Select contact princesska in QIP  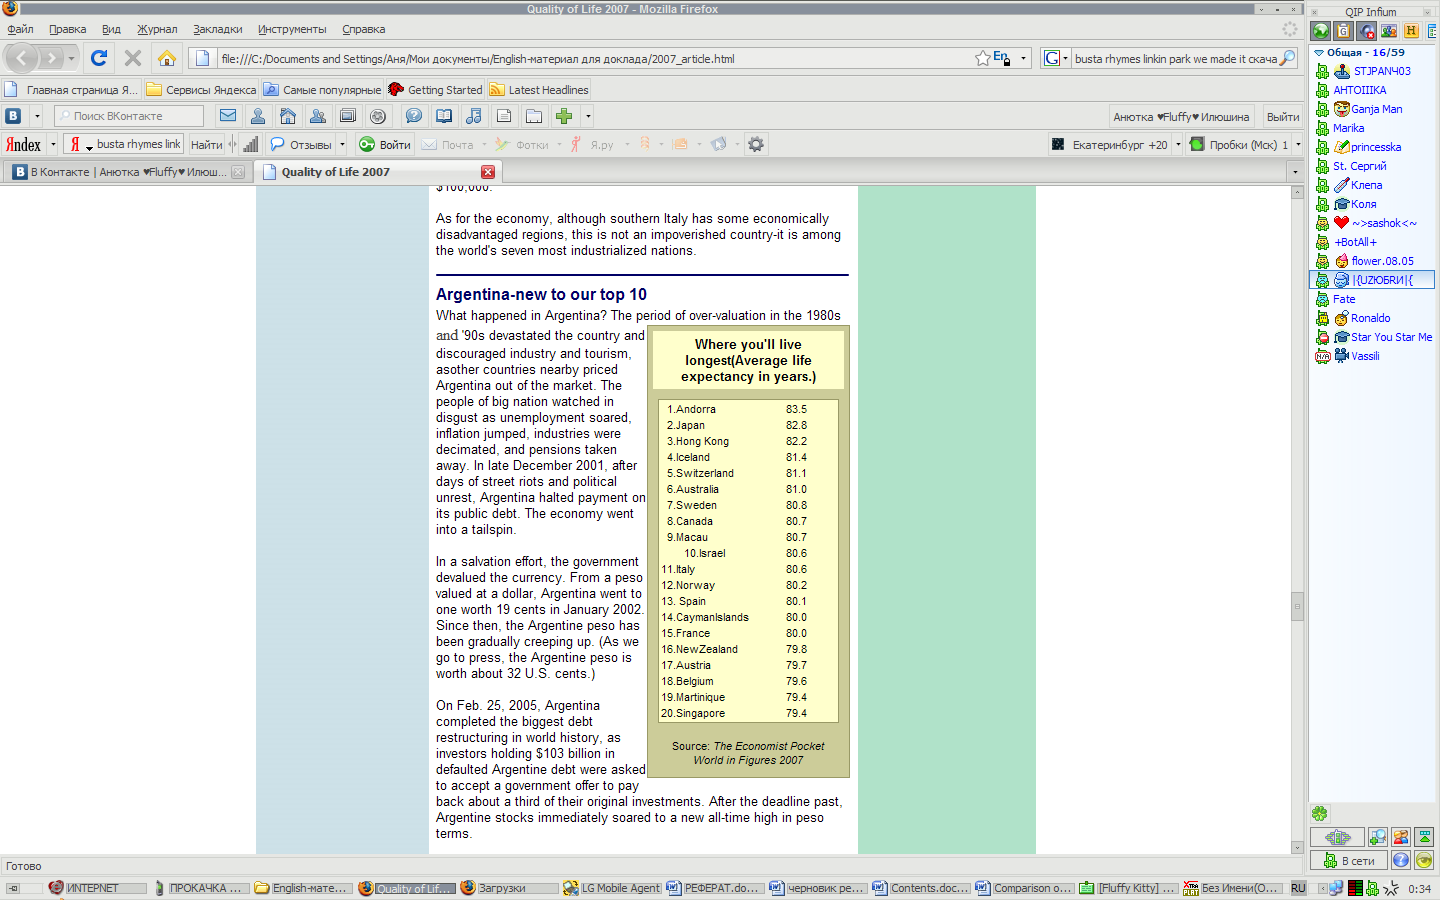(1375, 147)
